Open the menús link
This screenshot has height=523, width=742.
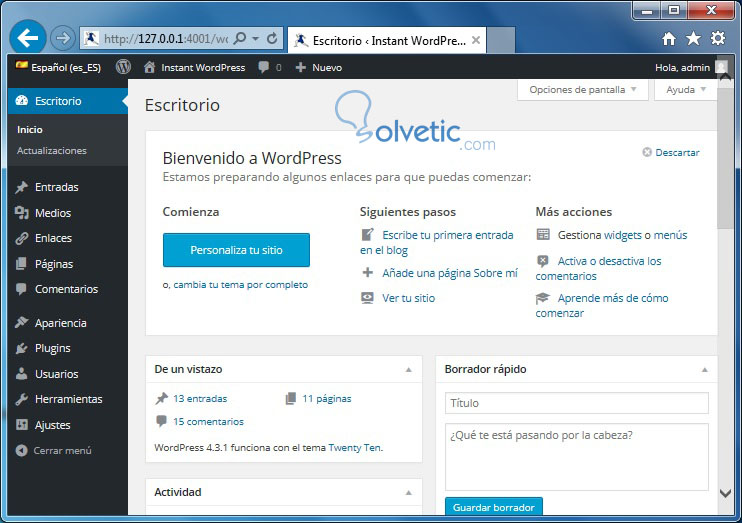(670, 235)
